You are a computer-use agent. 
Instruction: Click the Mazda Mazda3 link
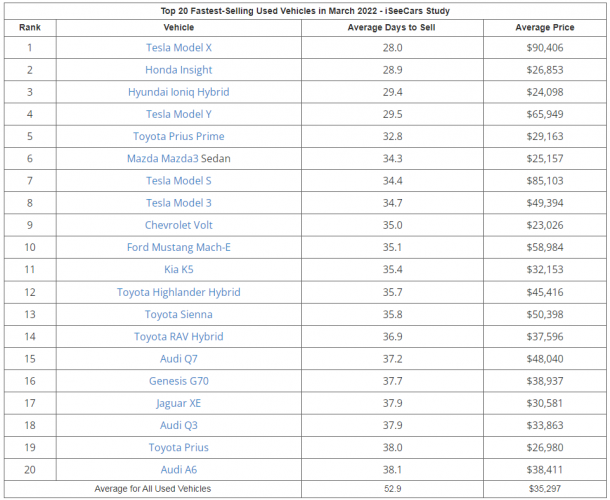click(x=161, y=159)
